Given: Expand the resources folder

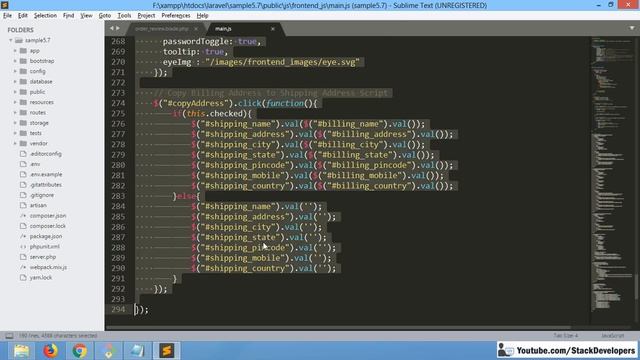Looking at the screenshot, I should [16, 102].
